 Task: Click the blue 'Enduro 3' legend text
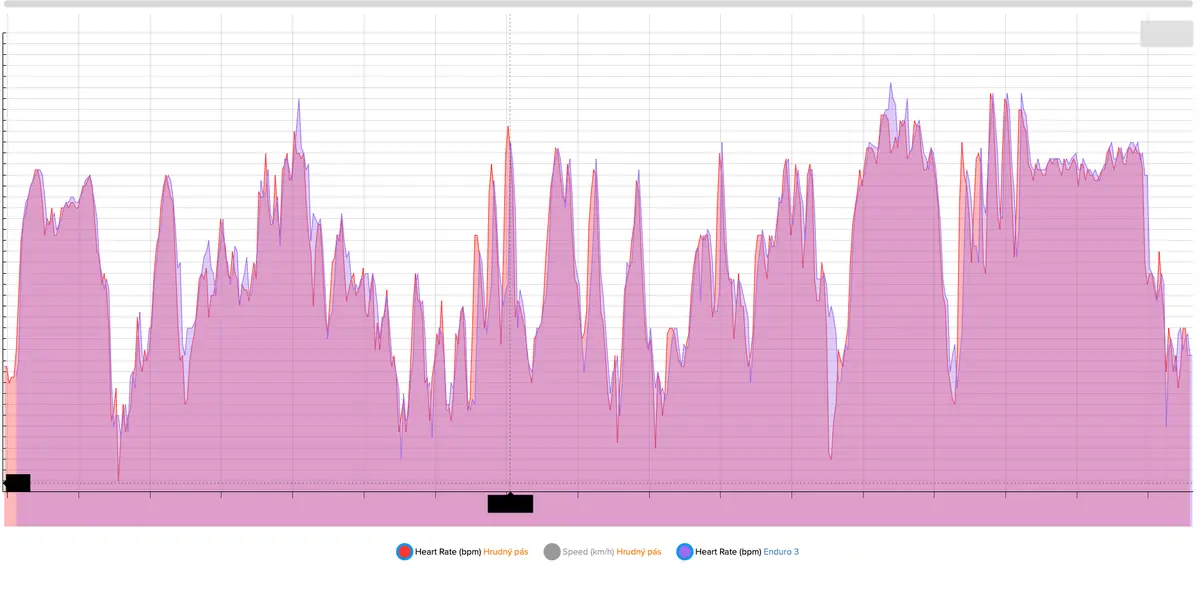[x=781, y=551]
